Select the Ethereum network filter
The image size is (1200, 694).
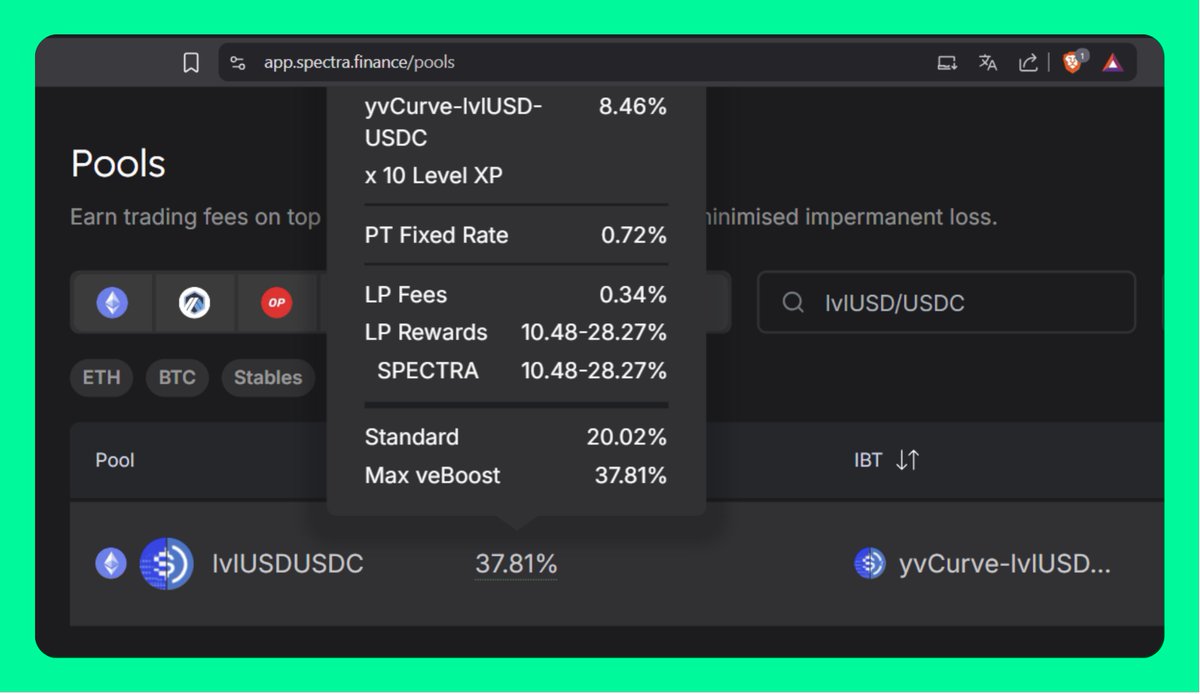pos(112,303)
